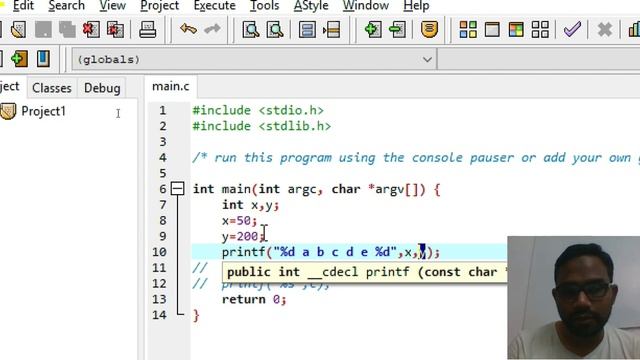This screenshot has height=360, width=640.
Task: Click the Save All files icon
Action: 67,29
